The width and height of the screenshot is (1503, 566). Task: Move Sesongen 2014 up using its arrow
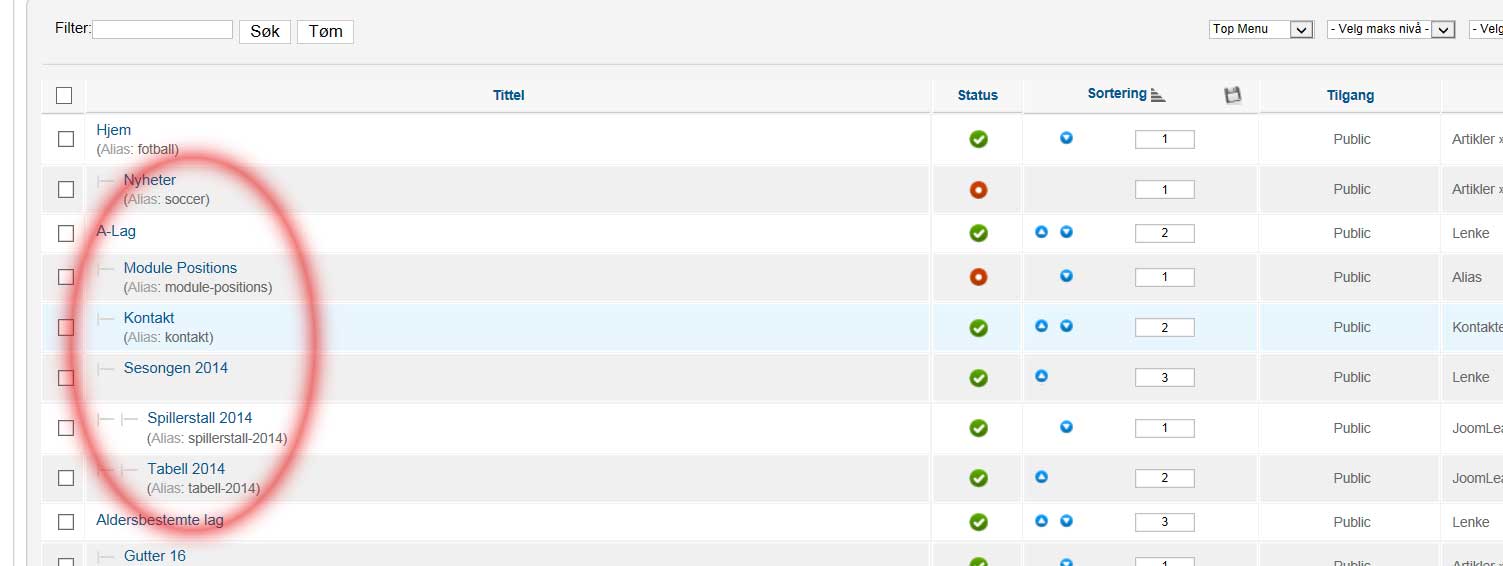(1041, 376)
